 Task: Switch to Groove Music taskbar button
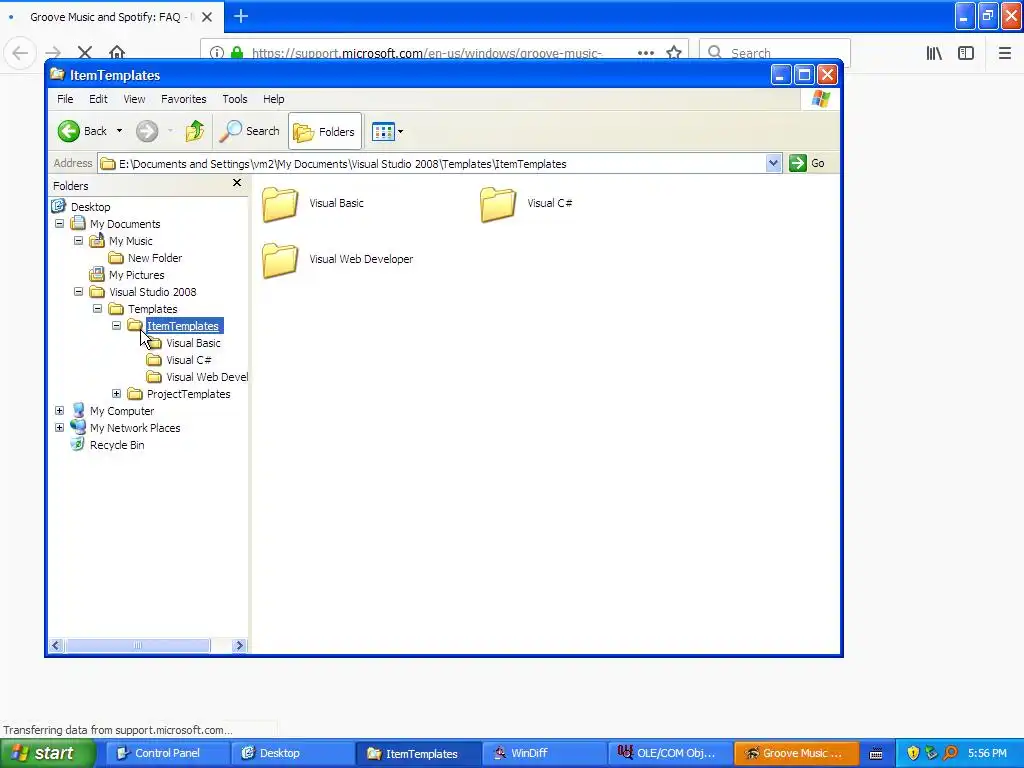coord(795,753)
